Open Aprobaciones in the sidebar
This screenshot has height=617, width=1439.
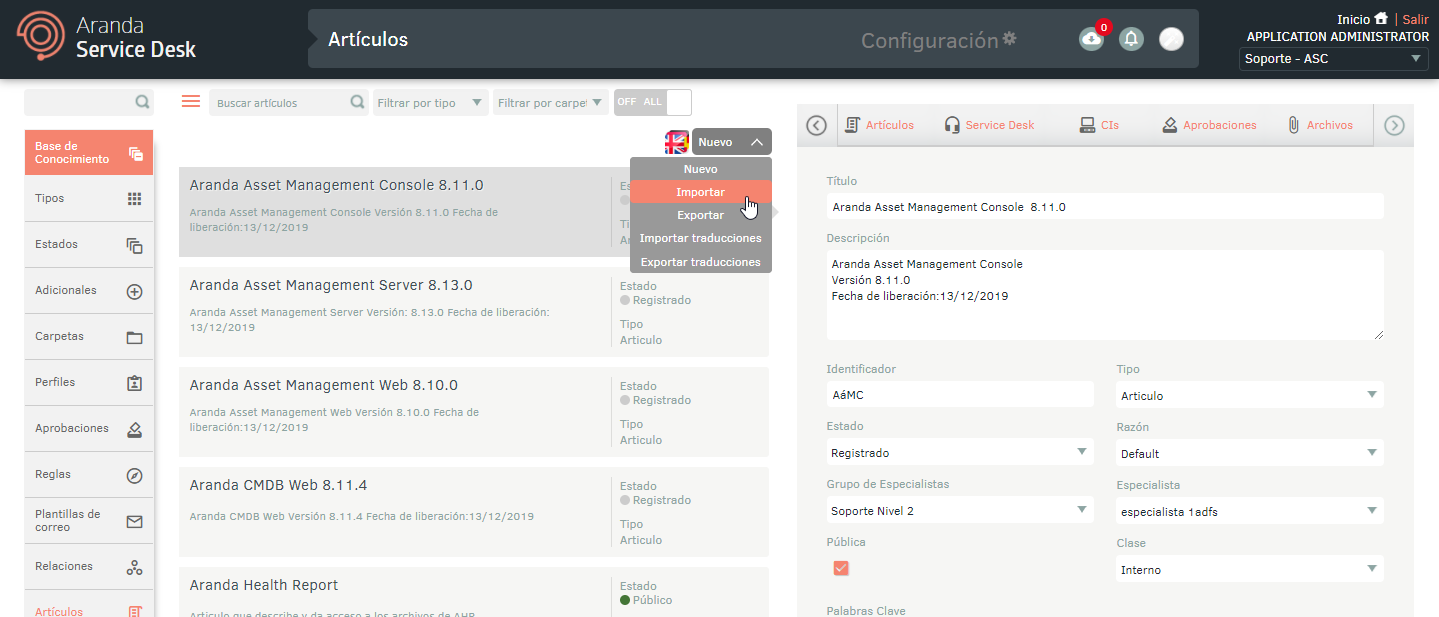(x=89, y=429)
